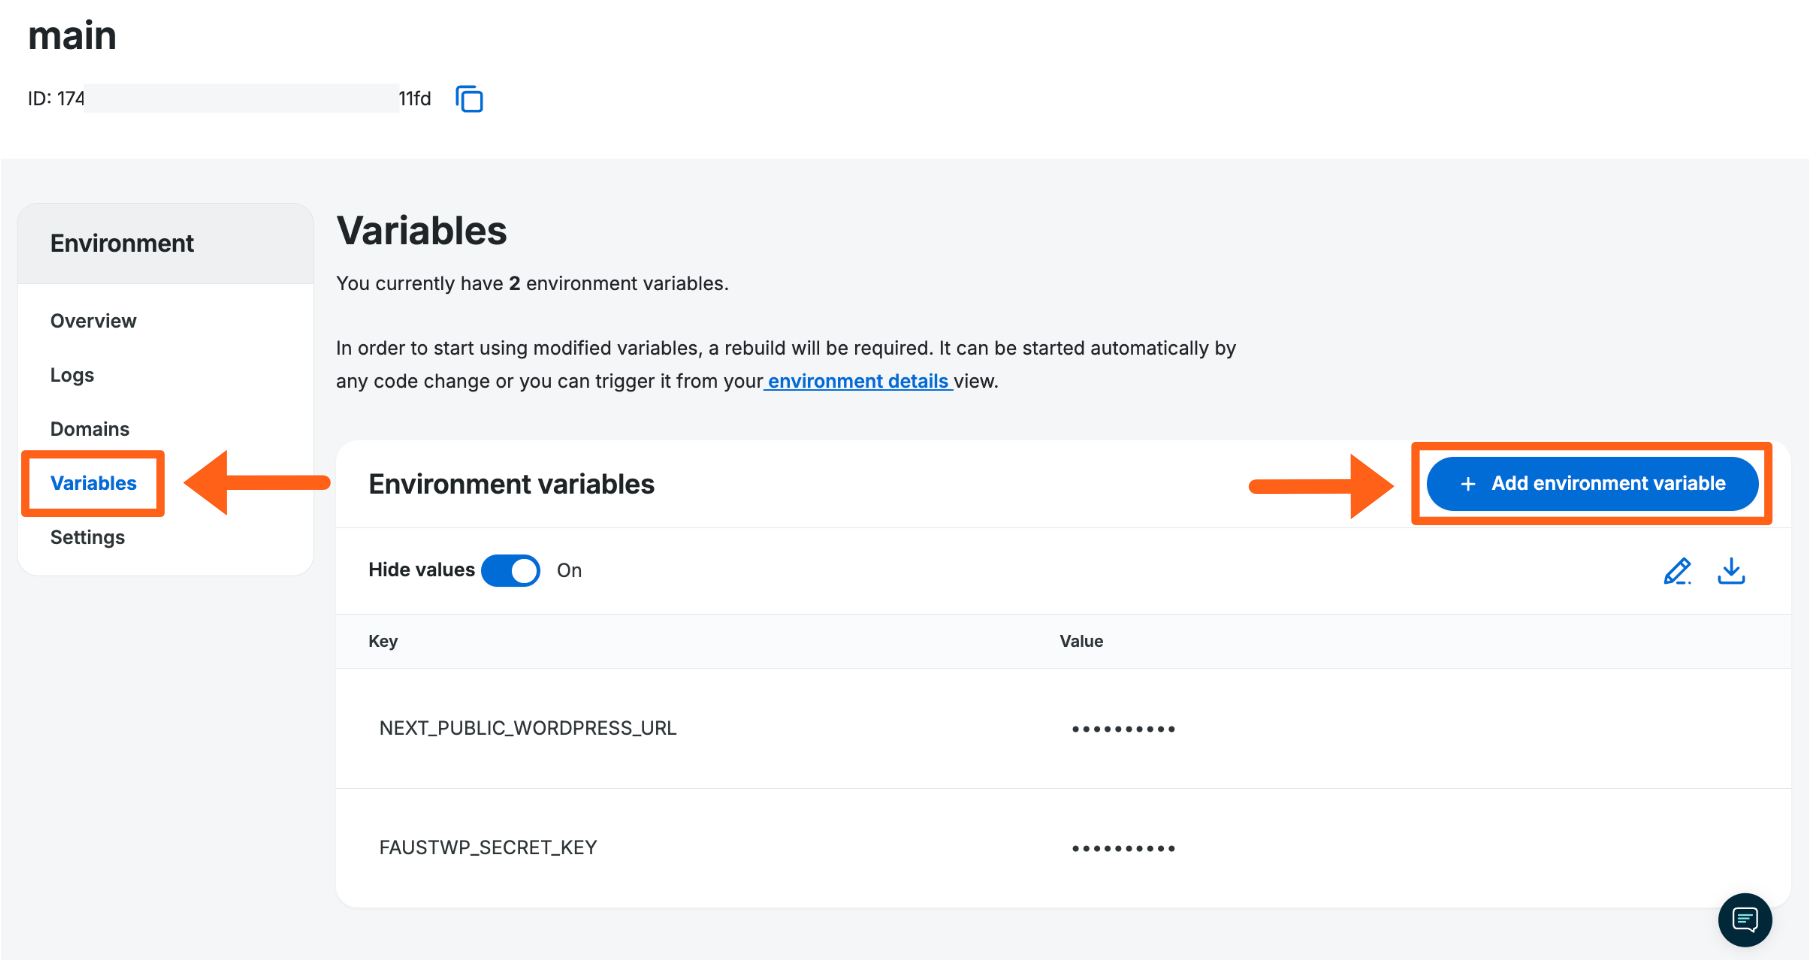Image resolution: width=1809 pixels, height=960 pixels.
Task: Click the ID field next to 174
Action: [238, 98]
